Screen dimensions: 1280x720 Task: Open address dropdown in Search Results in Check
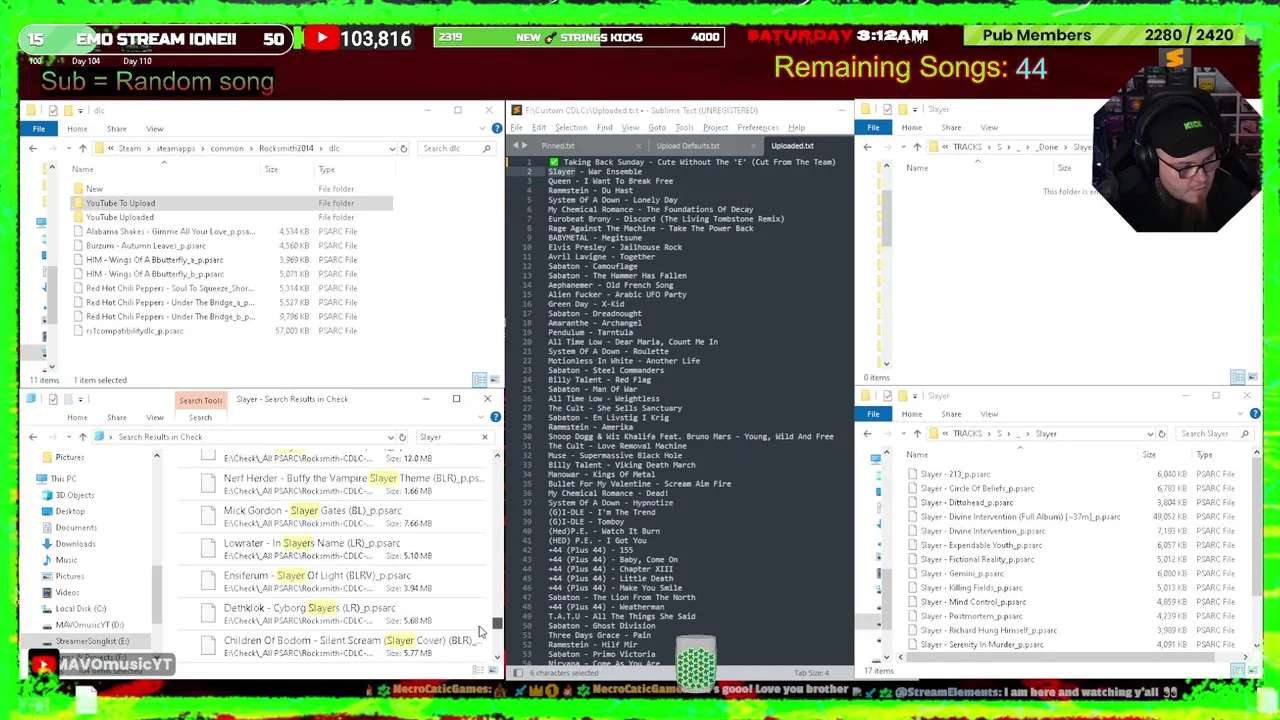[x=390, y=437]
